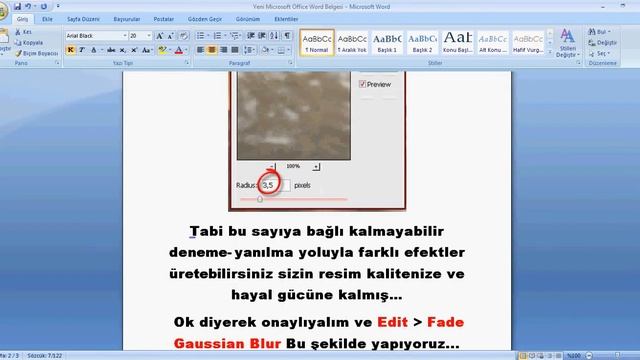Open the font size 20 dropdown
The height and width of the screenshot is (360, 640).
149,36
